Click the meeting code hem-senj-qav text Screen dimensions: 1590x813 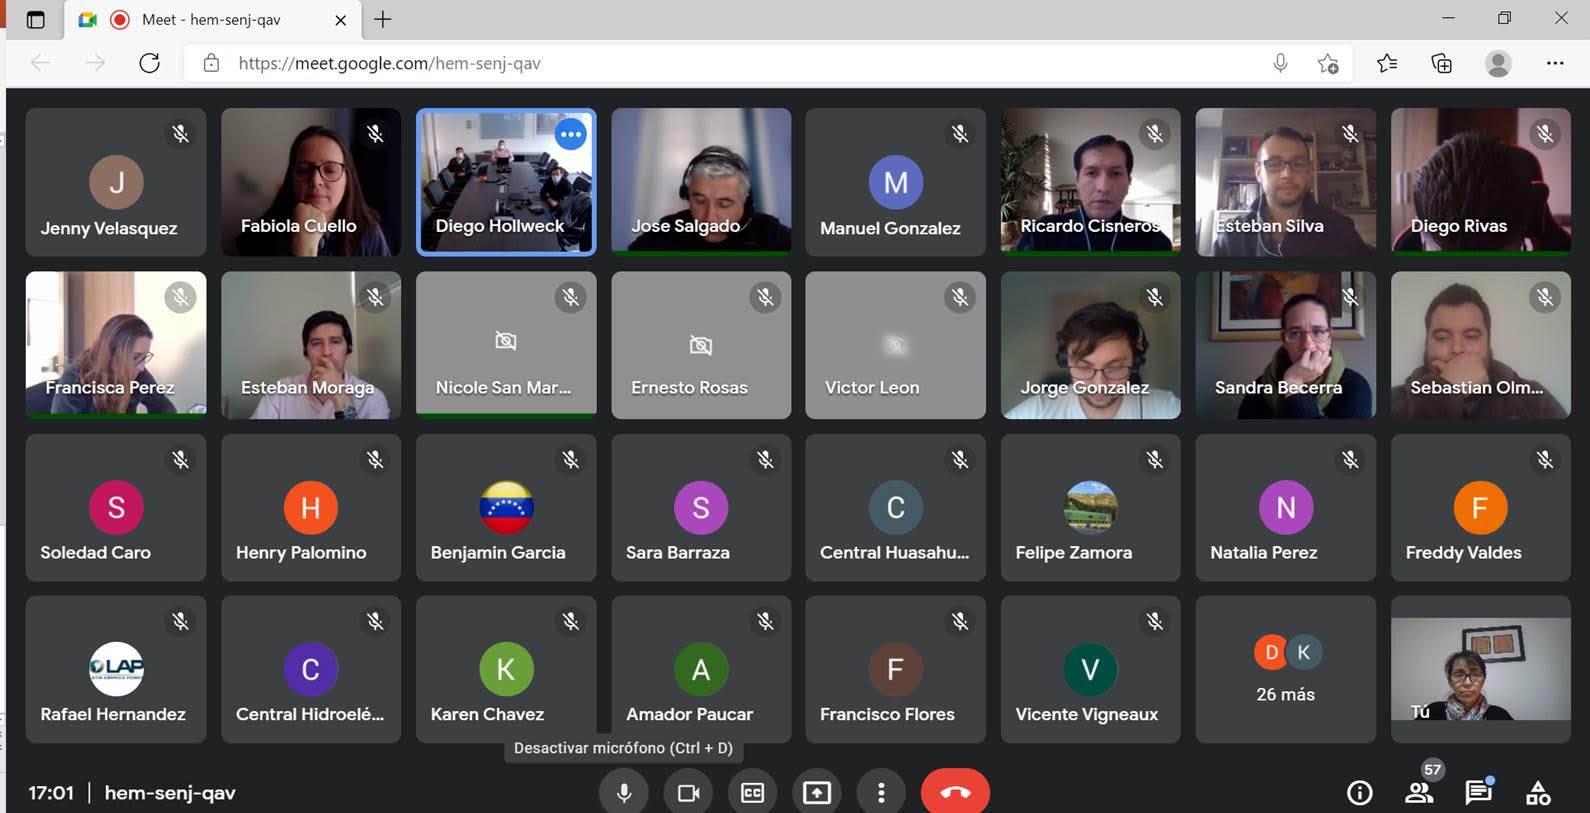tap(170, 793)
